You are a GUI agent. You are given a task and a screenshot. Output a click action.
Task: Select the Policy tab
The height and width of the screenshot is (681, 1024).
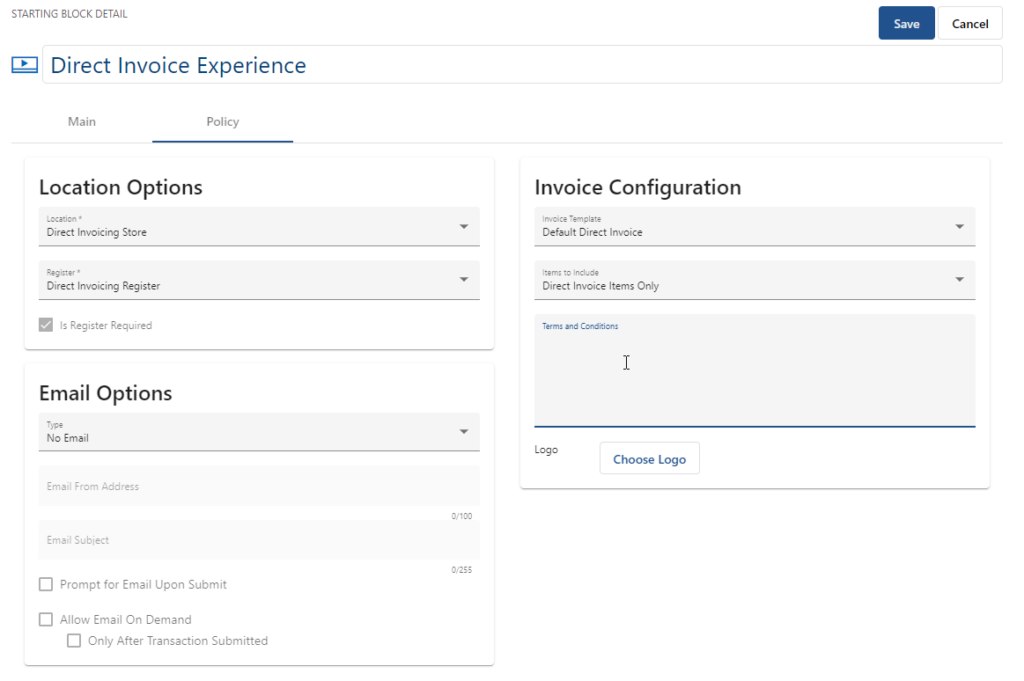point(222,121)
